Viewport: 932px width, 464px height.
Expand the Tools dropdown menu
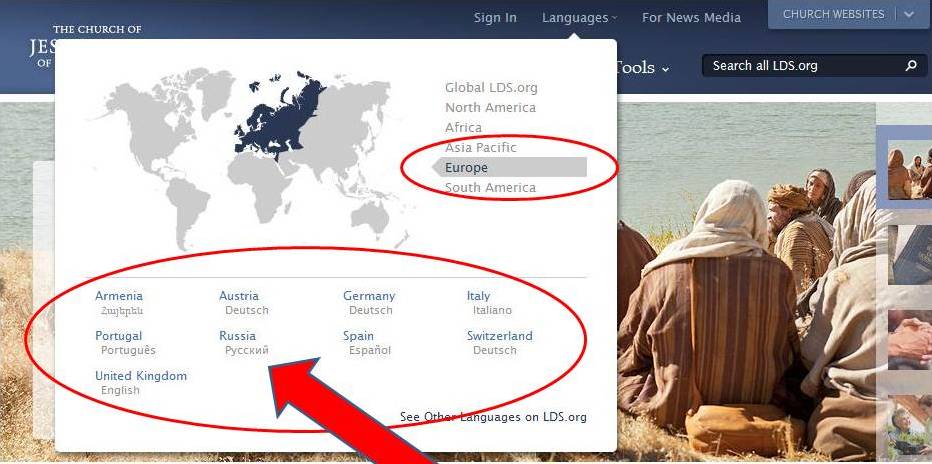pyautogui.click(x=640, y=67)
